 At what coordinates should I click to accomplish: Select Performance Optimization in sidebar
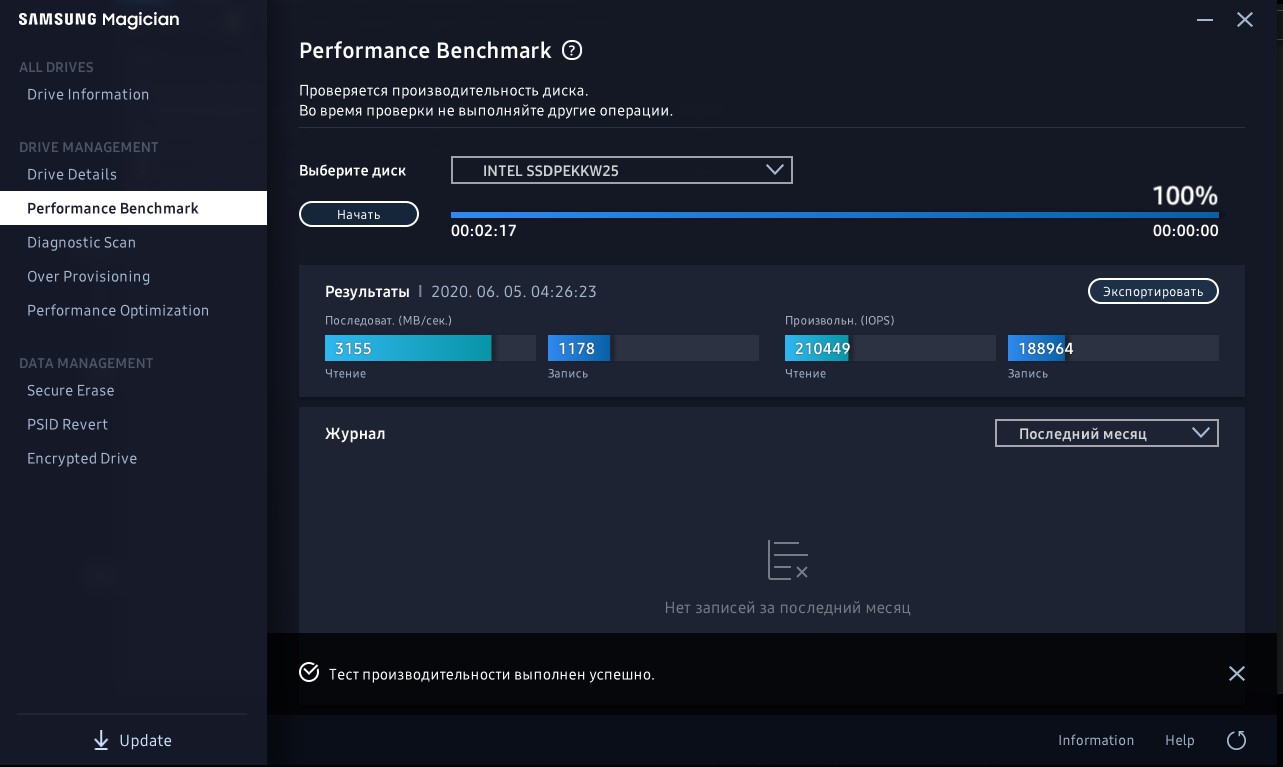click(x=118, y=310)
